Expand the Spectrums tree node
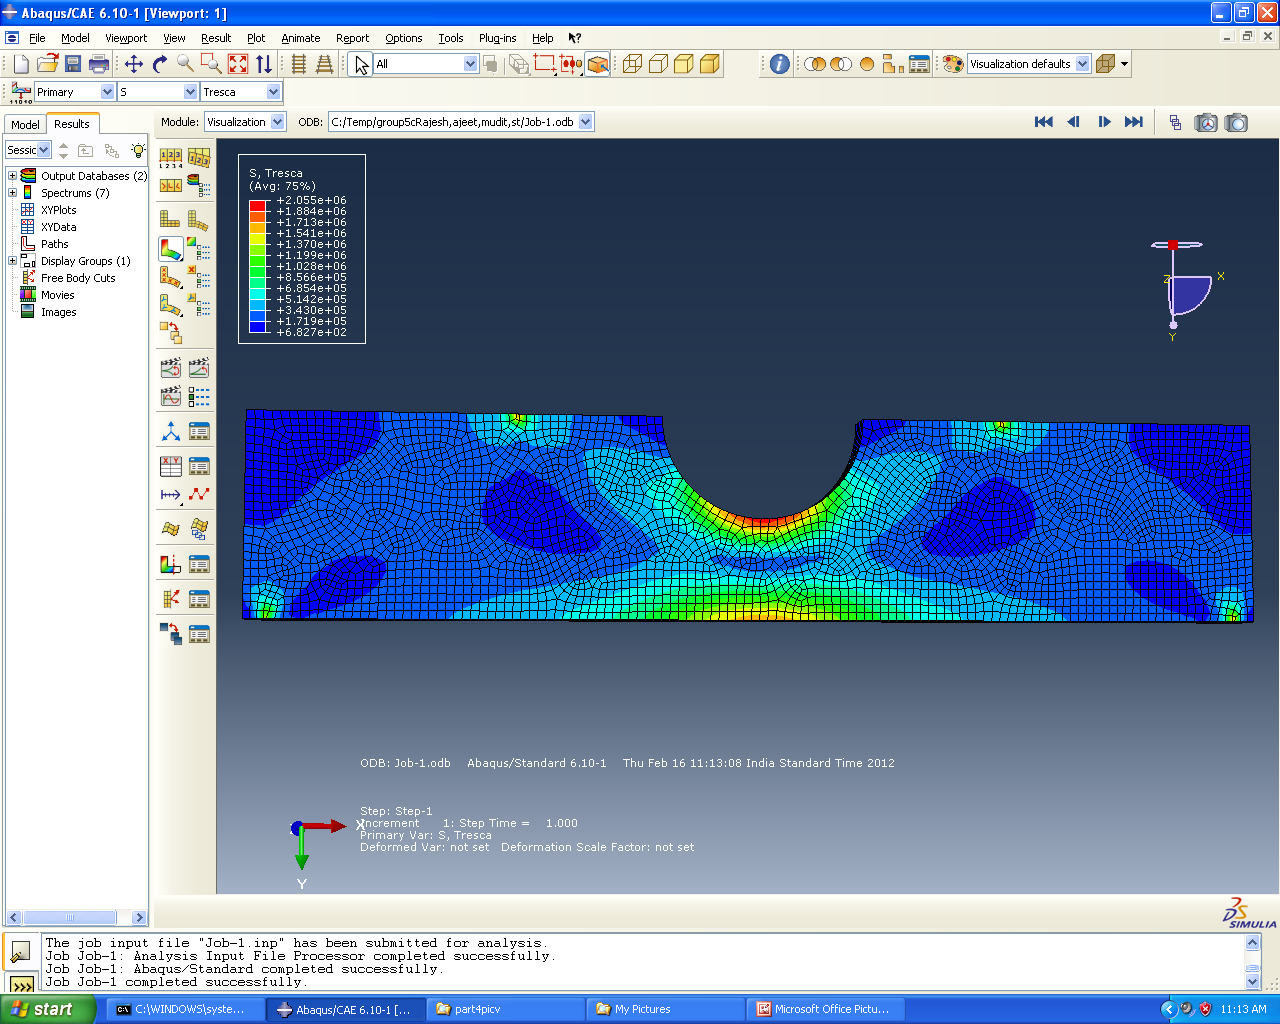The image size is (1280, 1024). (13, 193)
